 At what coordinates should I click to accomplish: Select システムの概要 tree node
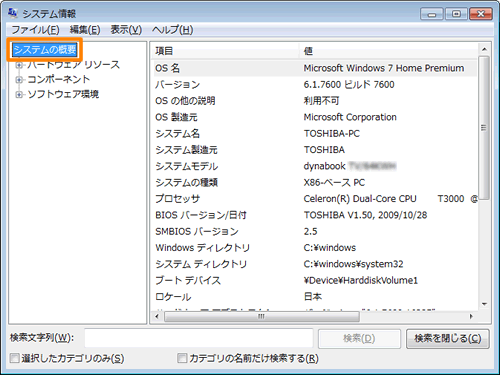(45, 50)
